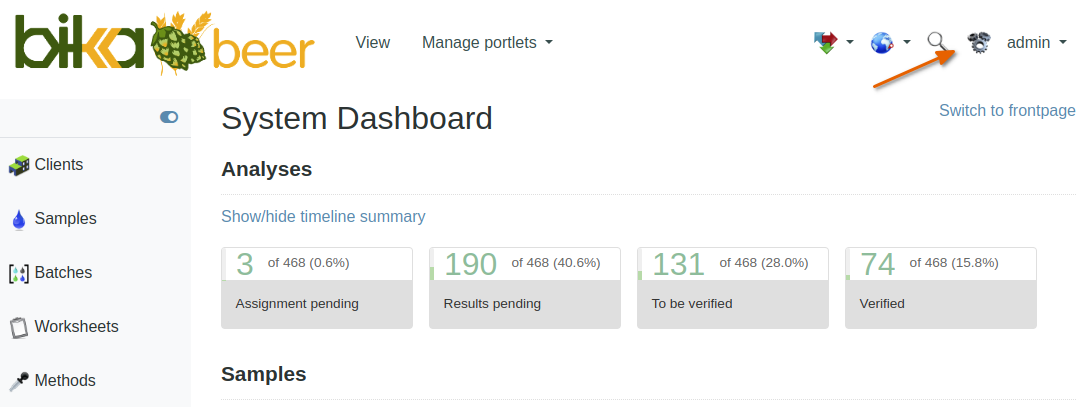Open the Results pending 190 panel

tap(525, 288)
